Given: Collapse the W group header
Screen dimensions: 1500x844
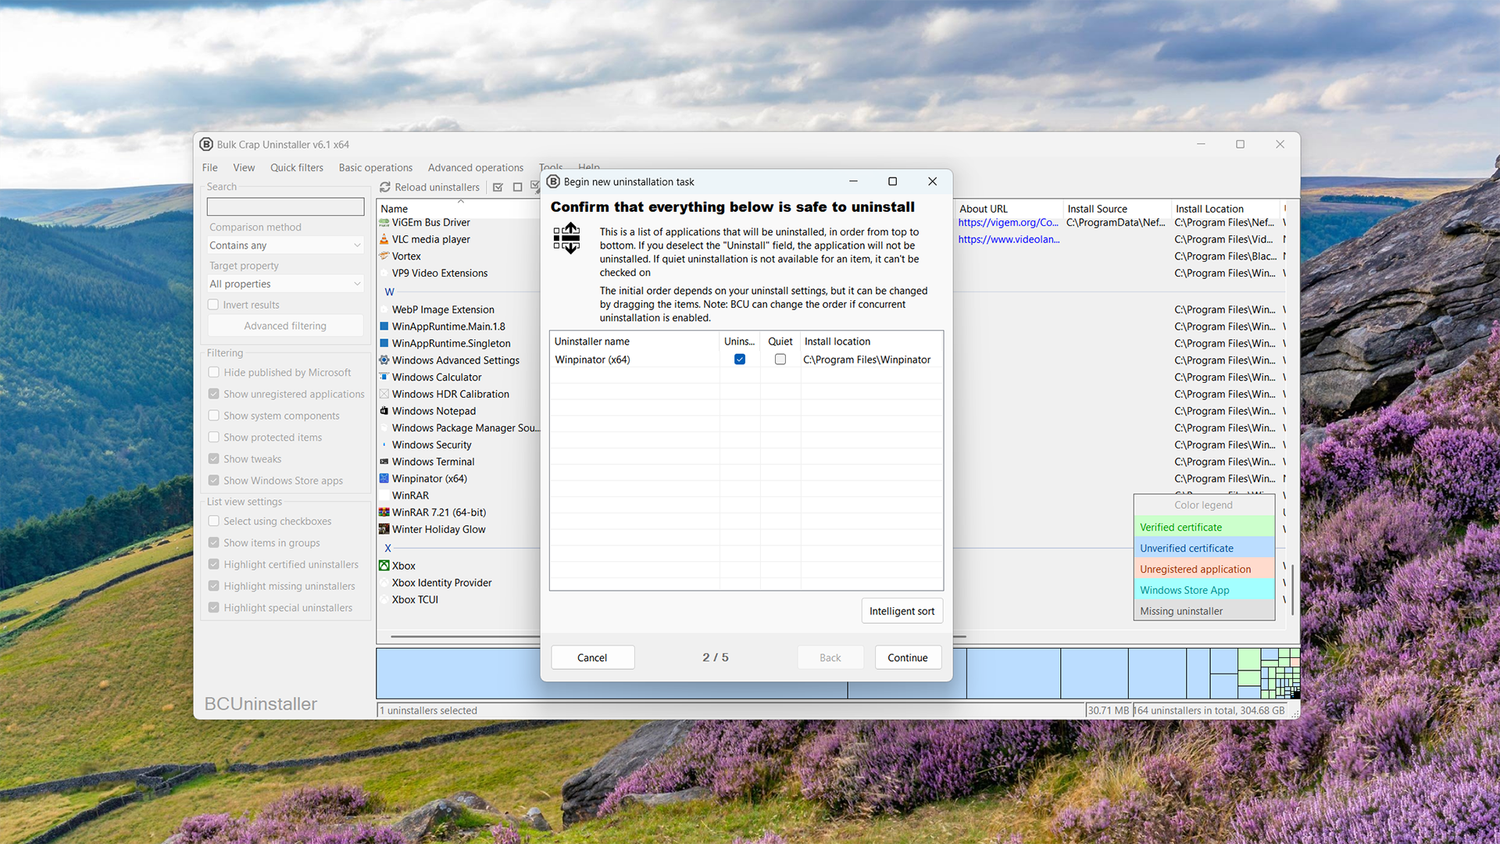Looking at the screenshot, I should (x=389, y=292).
